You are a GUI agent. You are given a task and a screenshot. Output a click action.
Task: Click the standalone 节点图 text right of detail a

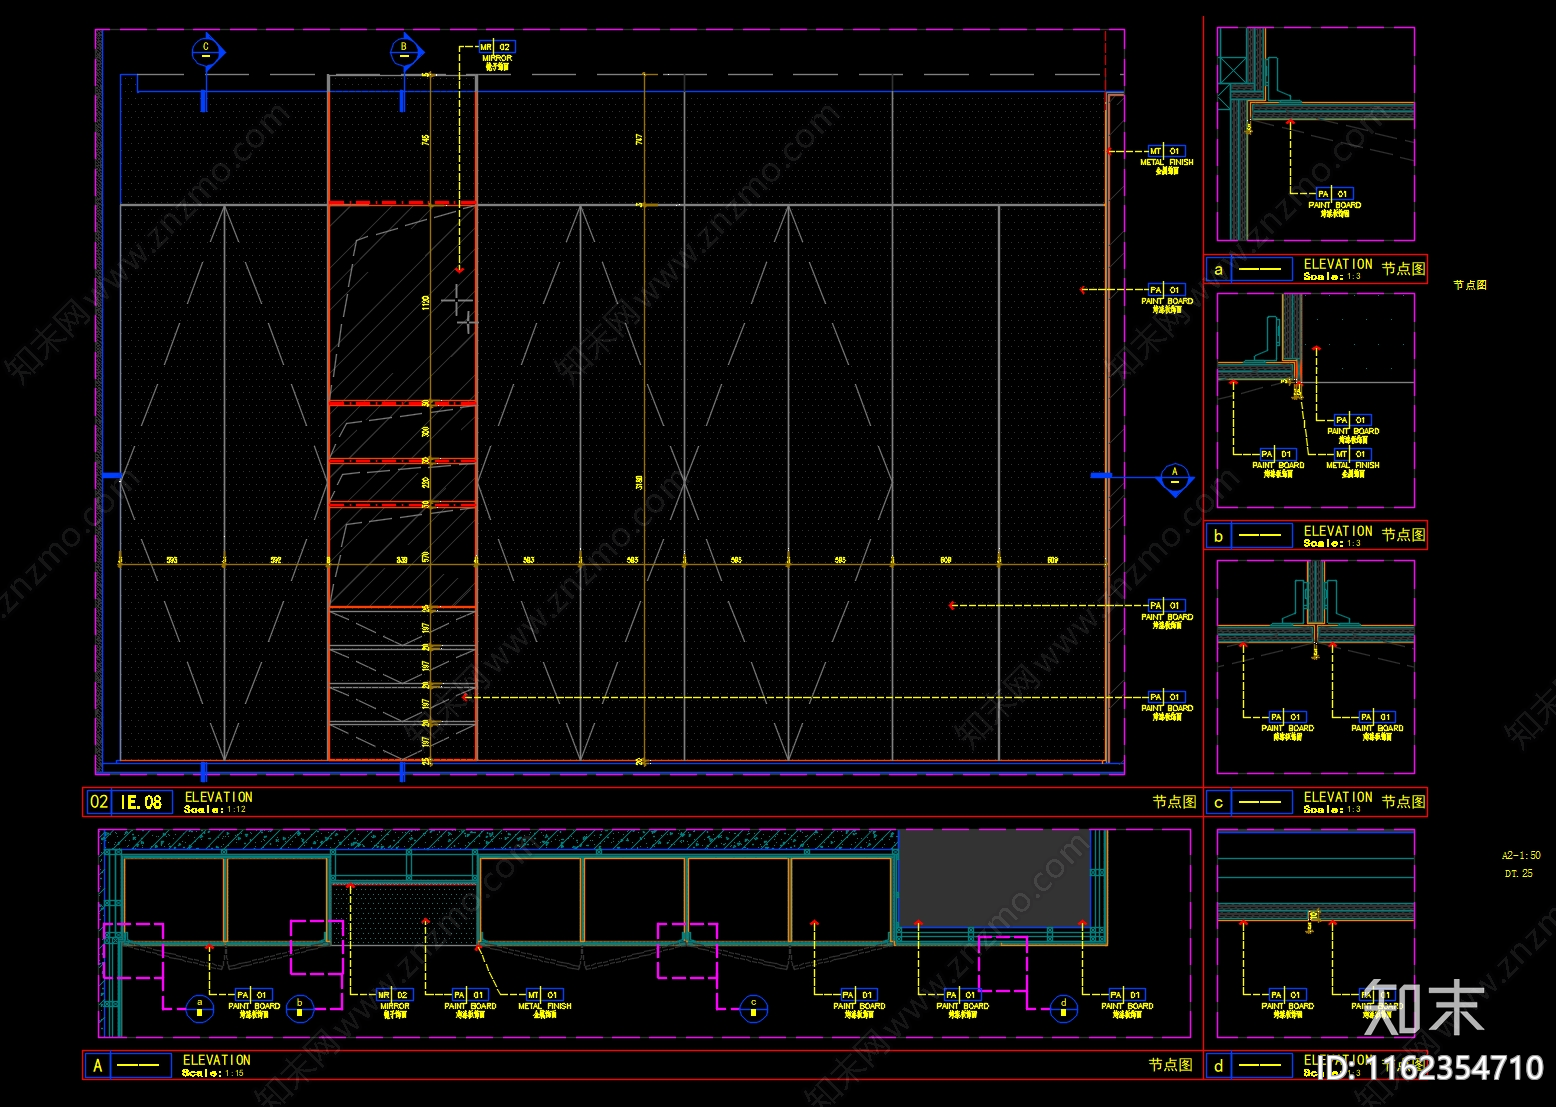click(x=1470, y=285)
